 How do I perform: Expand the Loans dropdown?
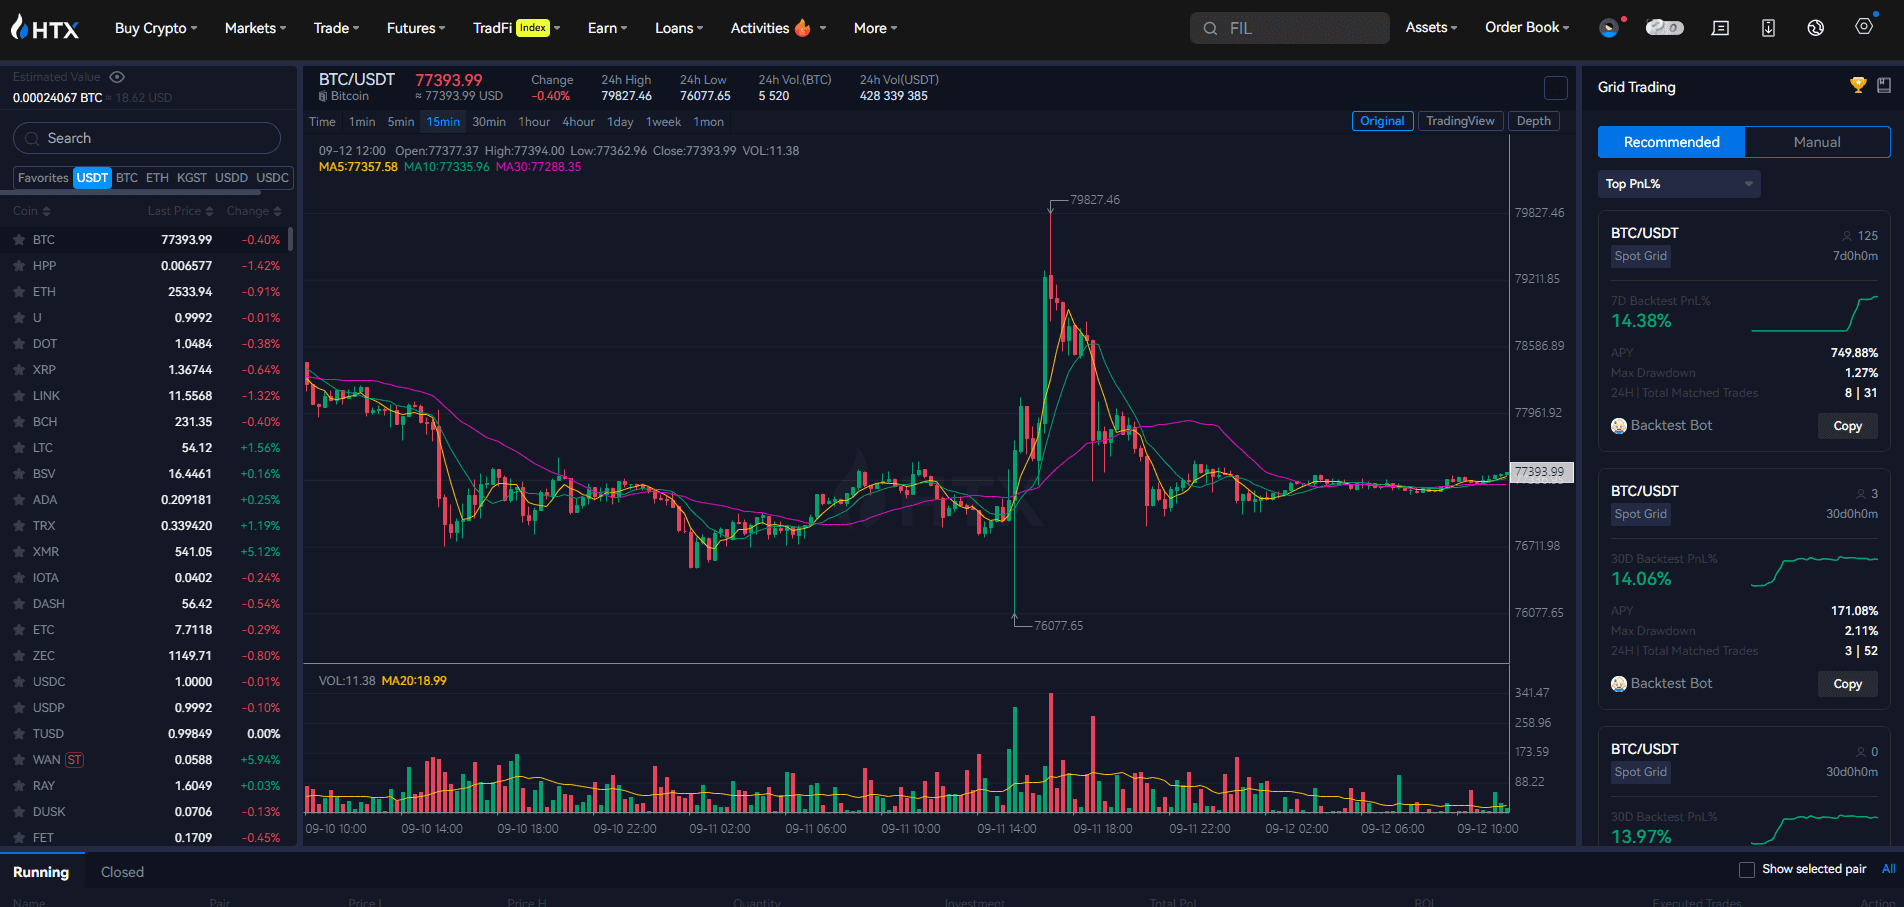(x=679, y=28)
